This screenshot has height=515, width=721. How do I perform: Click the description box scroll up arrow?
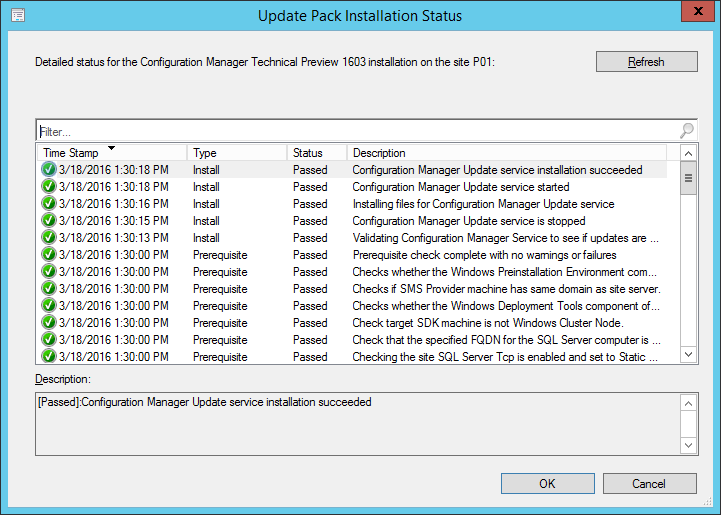[x=688, y=404]
